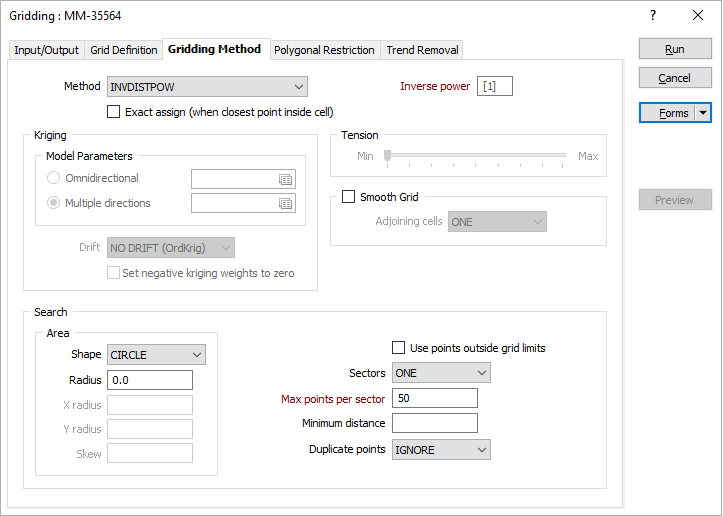The width and height of the screenshot is (723, 516).
Task: Go to the Trend Removal tab
Action: pyautogui.click(x=422, y=50)
